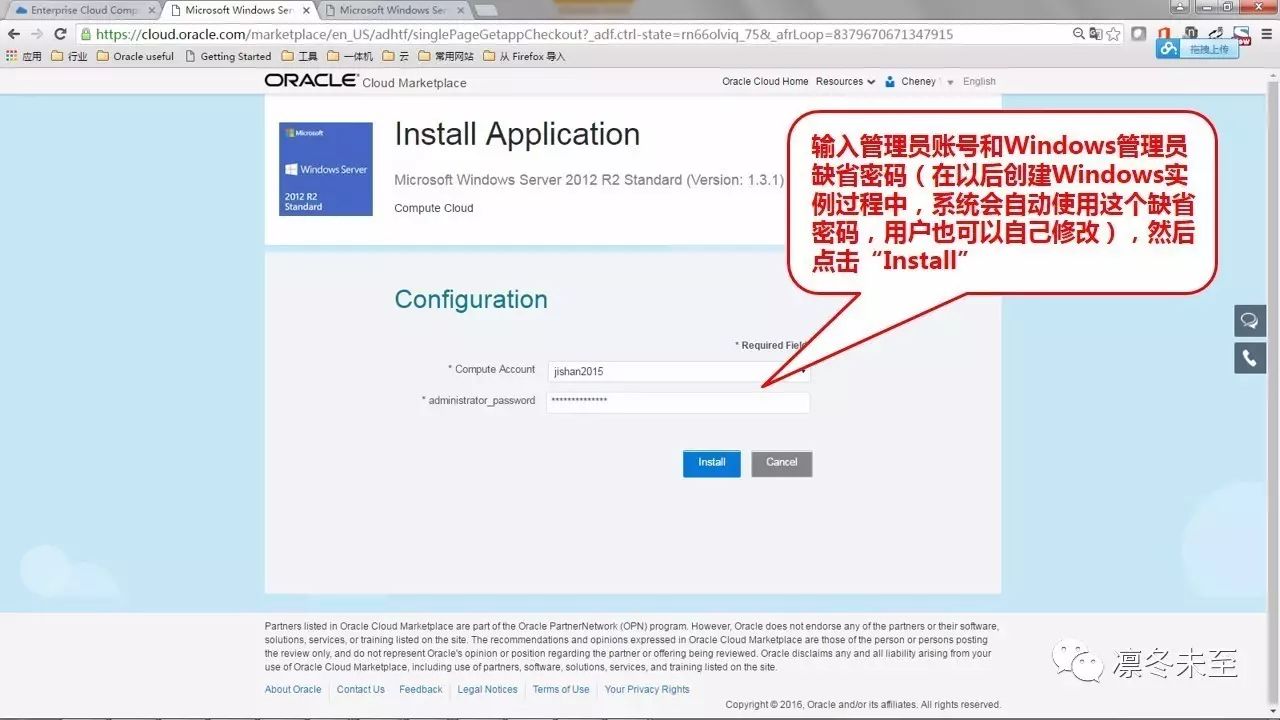The height and width of the screenshot is (720, 1280).
Task: Click the Office extension icon
Action: tap(1164, 34)
